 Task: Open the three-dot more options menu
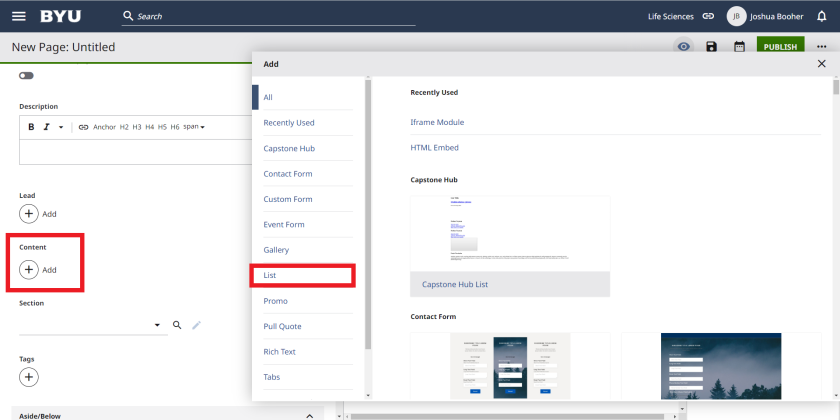822,47
